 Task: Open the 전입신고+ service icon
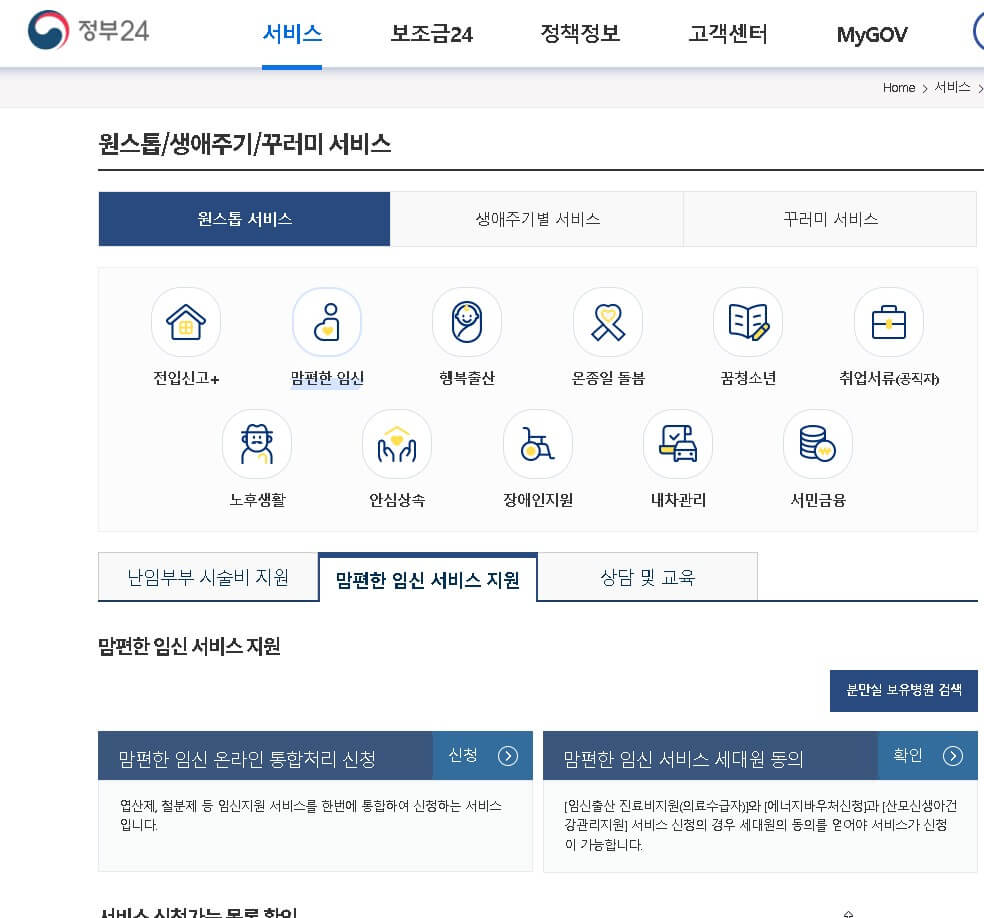tap(185, 322)
